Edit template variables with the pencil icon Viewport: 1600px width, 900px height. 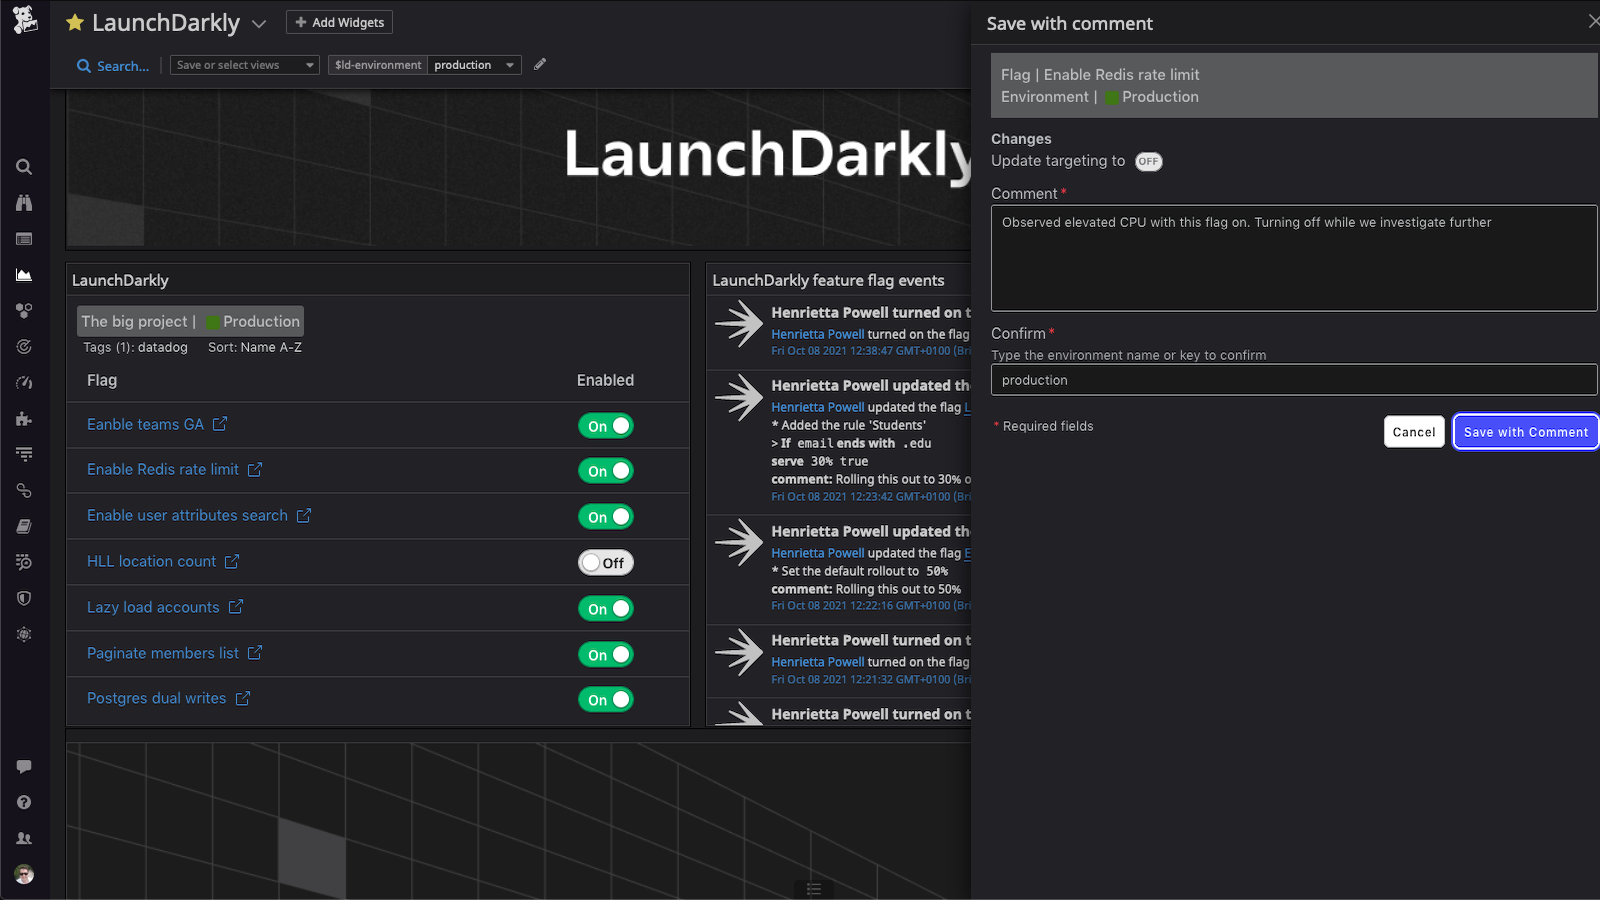tap(539, 63)
